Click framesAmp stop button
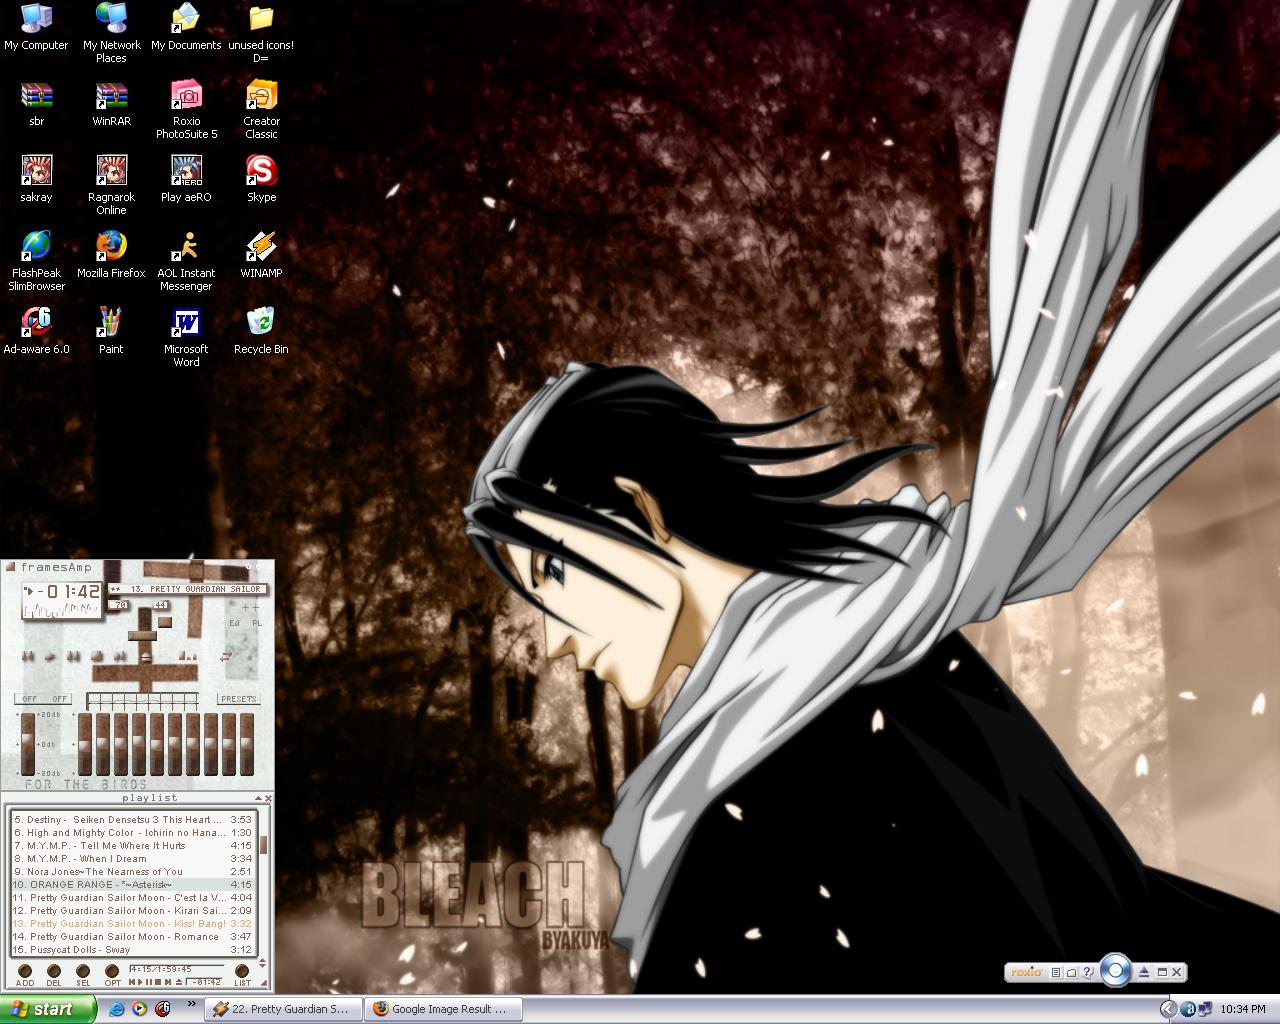The height and width of the screenshot is (1024, 1280). point(97,656)
